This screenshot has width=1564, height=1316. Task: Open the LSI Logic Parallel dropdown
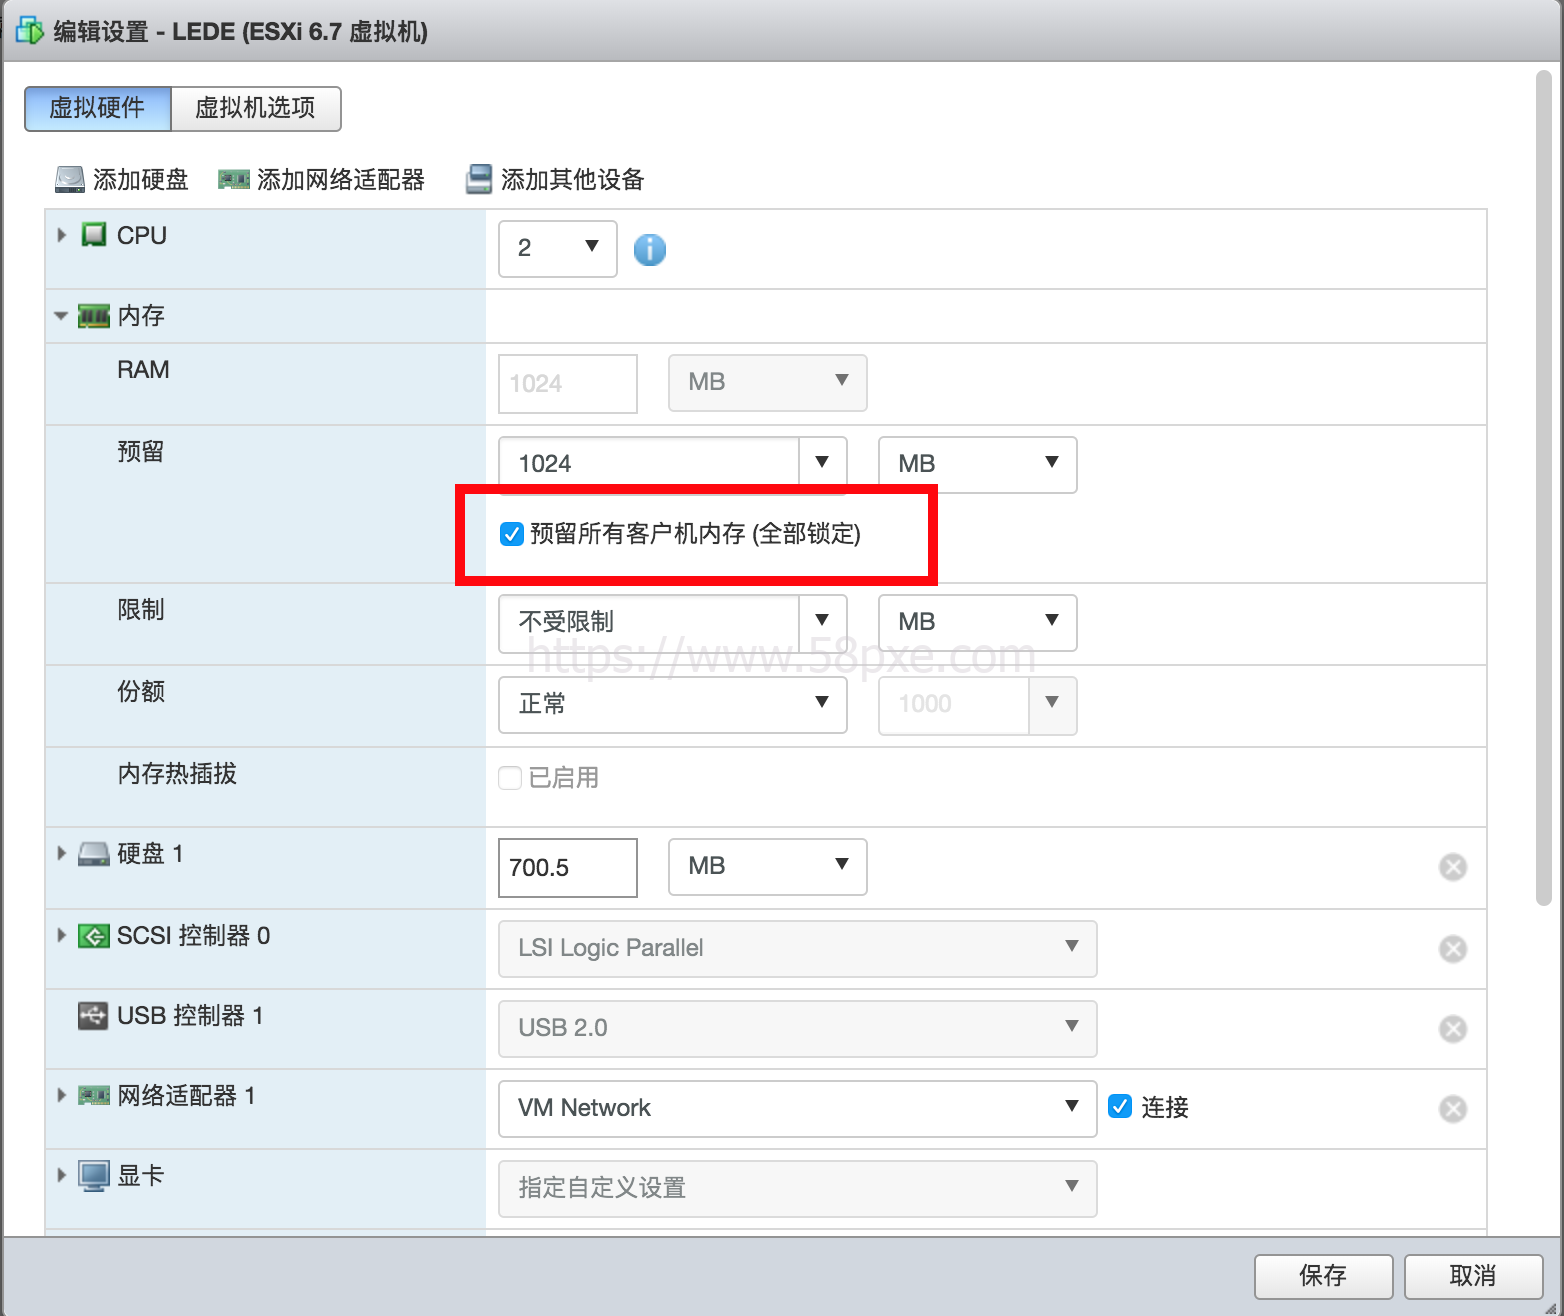click(798, 949)
